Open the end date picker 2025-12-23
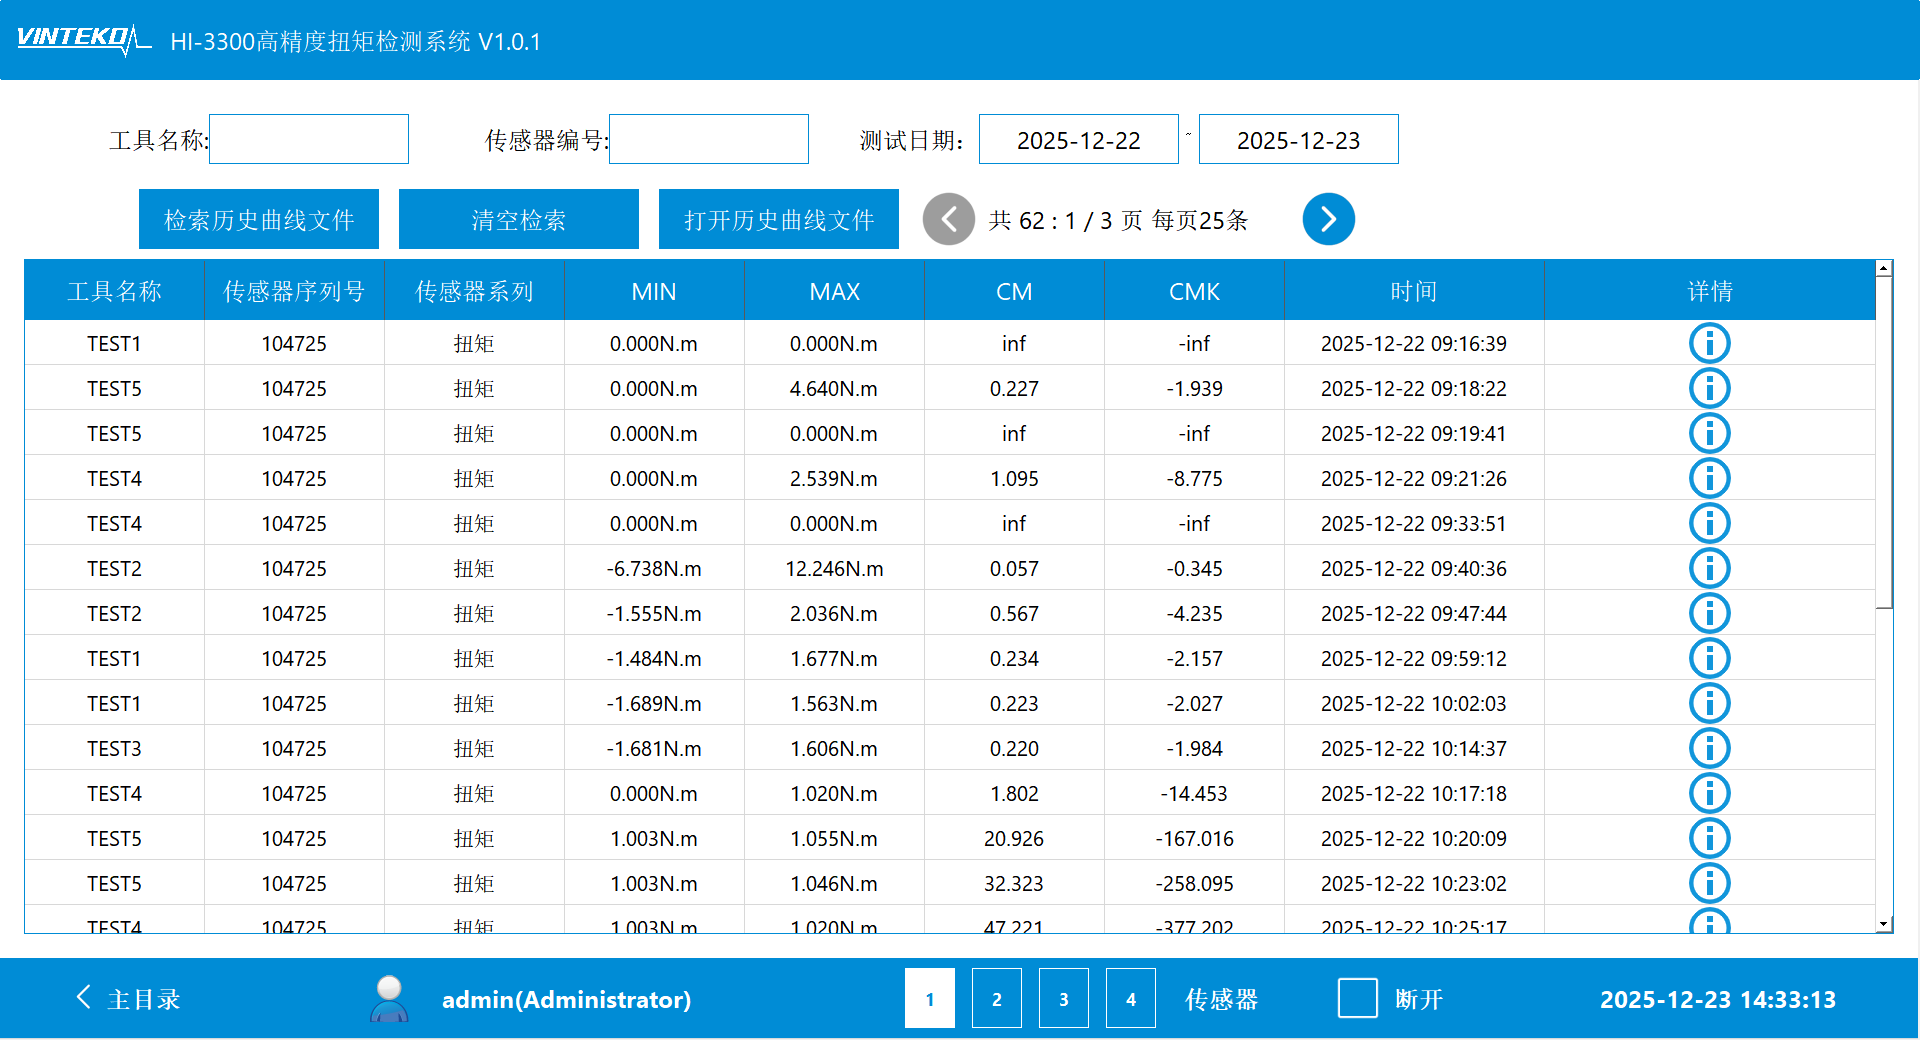 pyautogui.click(x=1298, y=140)
